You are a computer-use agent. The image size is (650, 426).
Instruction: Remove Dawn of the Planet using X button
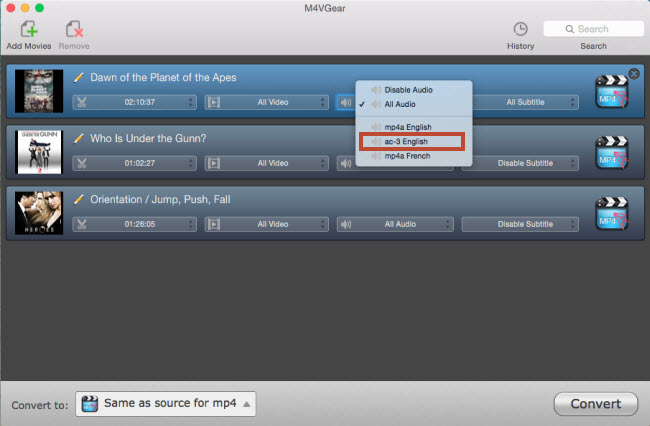pos(633,72)
